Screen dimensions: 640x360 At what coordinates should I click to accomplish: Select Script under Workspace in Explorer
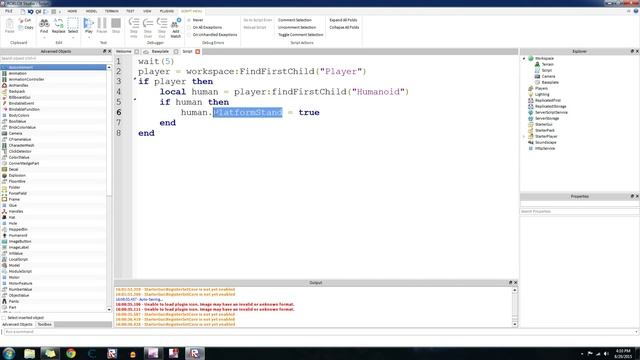click(547, 71)
